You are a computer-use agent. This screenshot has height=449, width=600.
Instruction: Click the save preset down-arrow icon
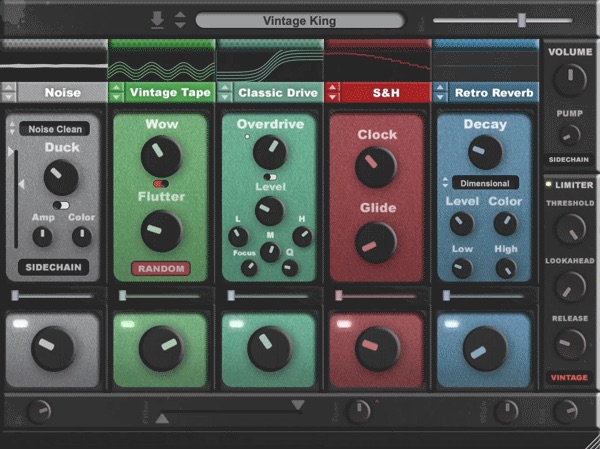pos(157,20)
